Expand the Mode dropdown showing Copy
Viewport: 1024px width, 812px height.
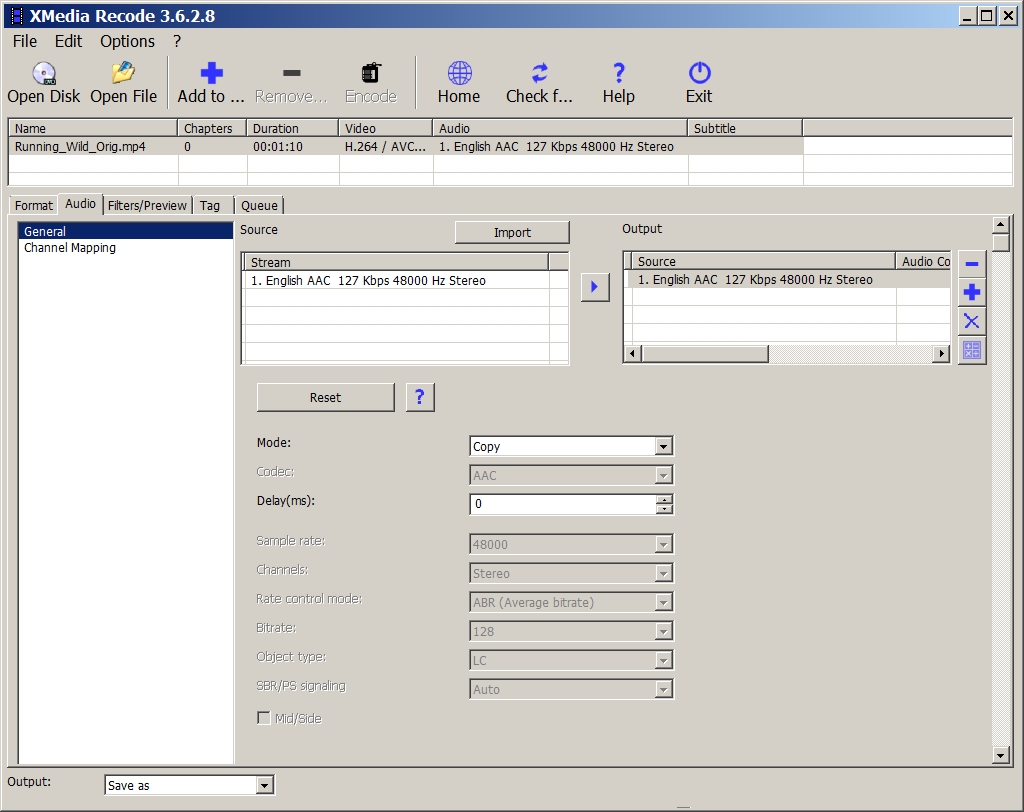coord(663,447)
